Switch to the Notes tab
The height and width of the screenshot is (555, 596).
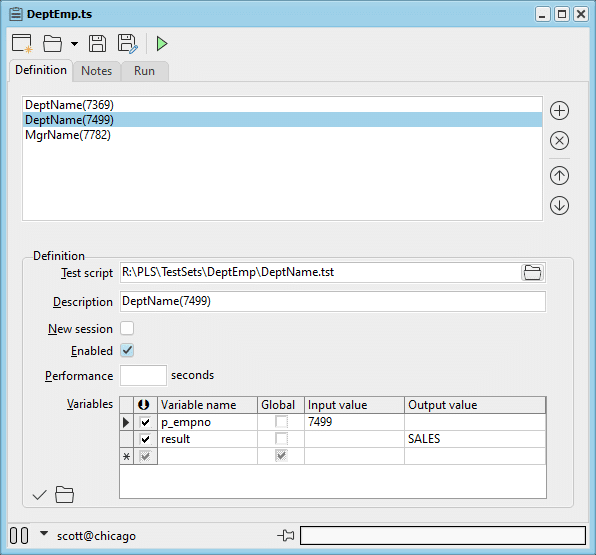coord(97,71)
